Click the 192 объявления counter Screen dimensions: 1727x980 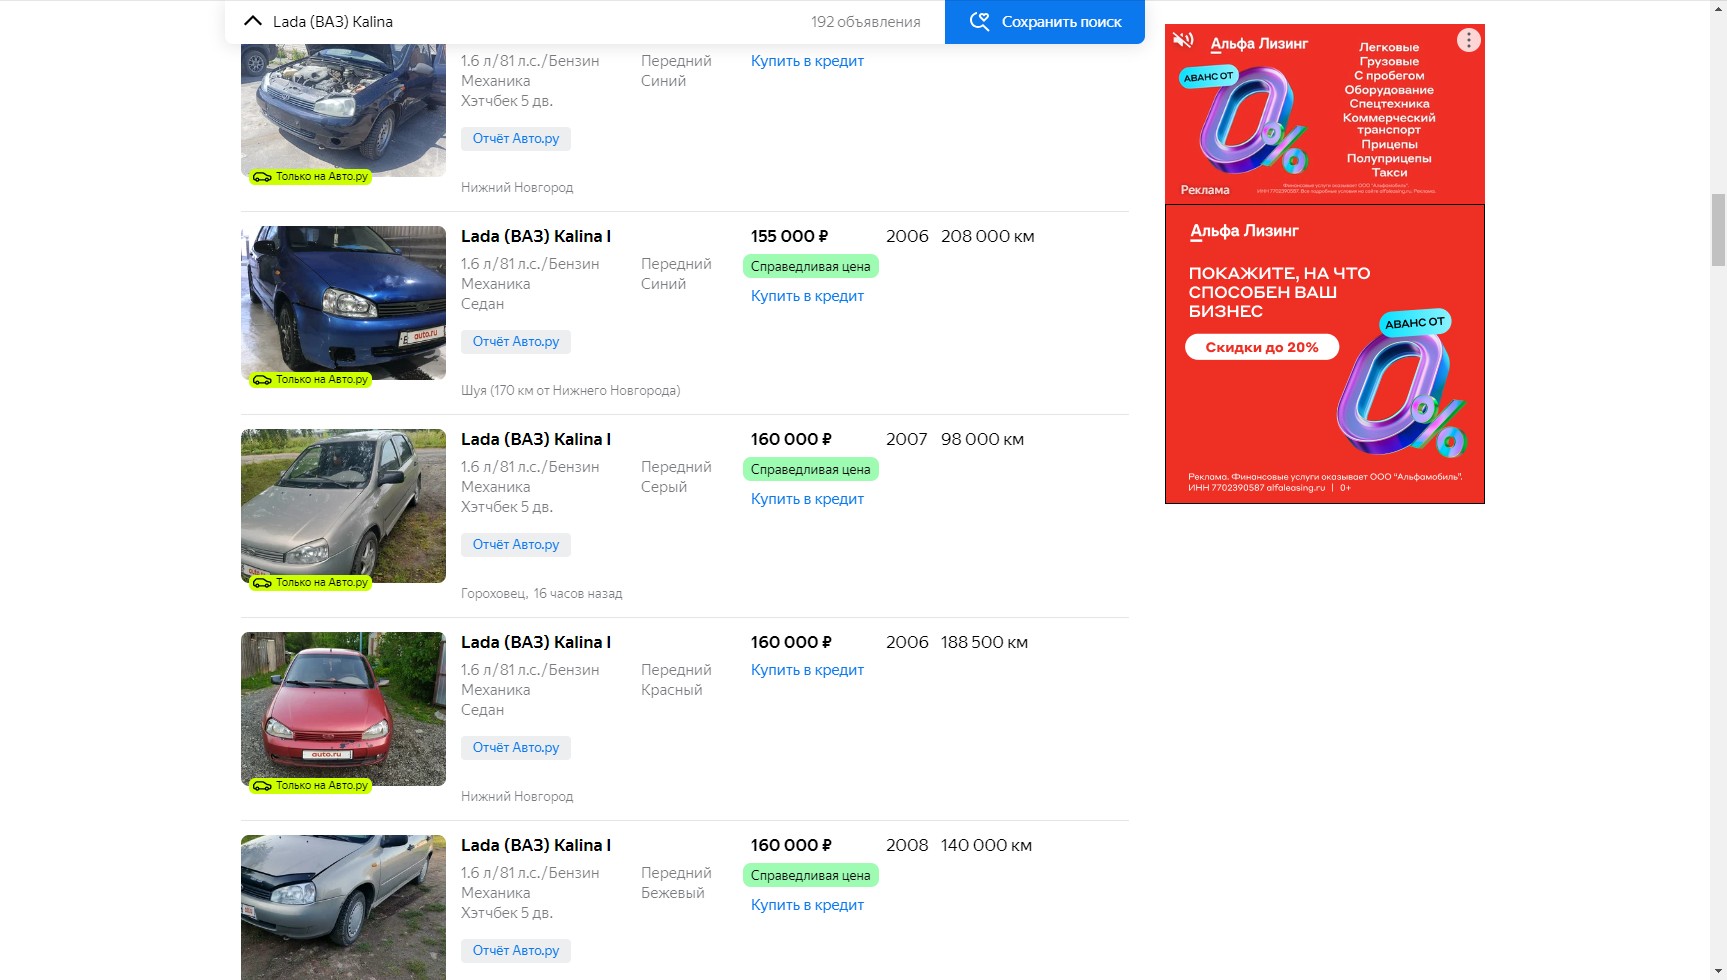pyautogui.click(x=866, y=22)
